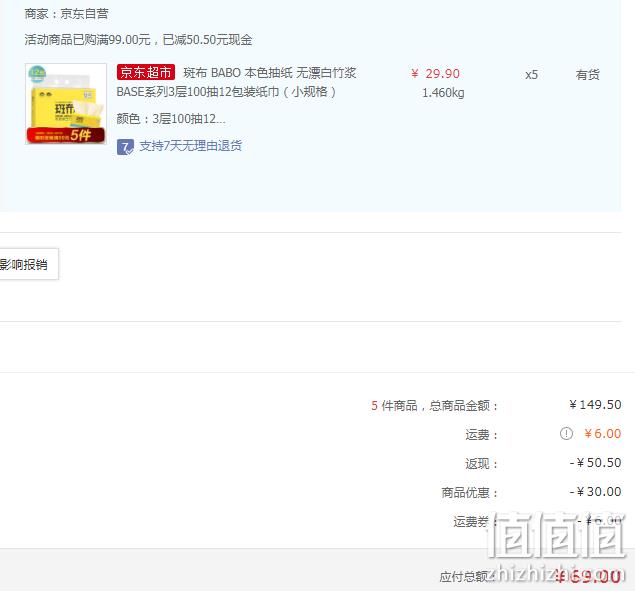Open 支持7天无理由退货 link
The height and width of the screenshot is (591, 635).
(190, 146)
